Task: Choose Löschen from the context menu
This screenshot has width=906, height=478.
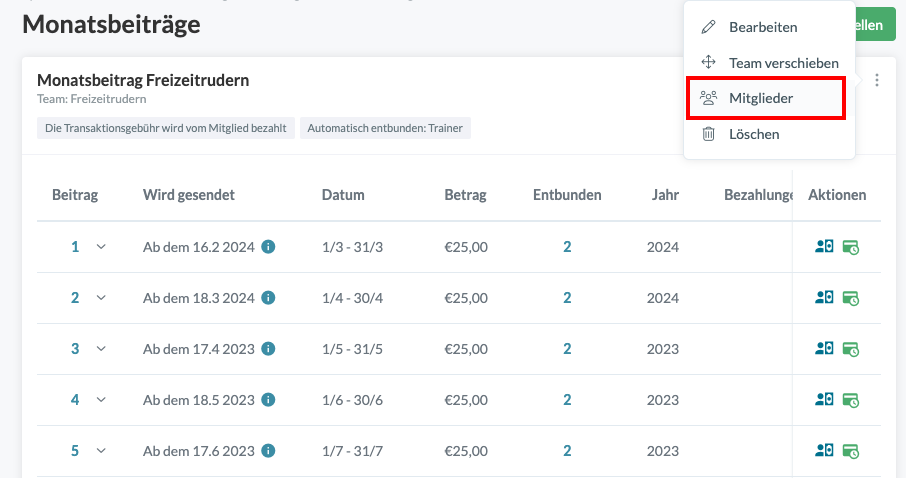Action: (753, 134)
